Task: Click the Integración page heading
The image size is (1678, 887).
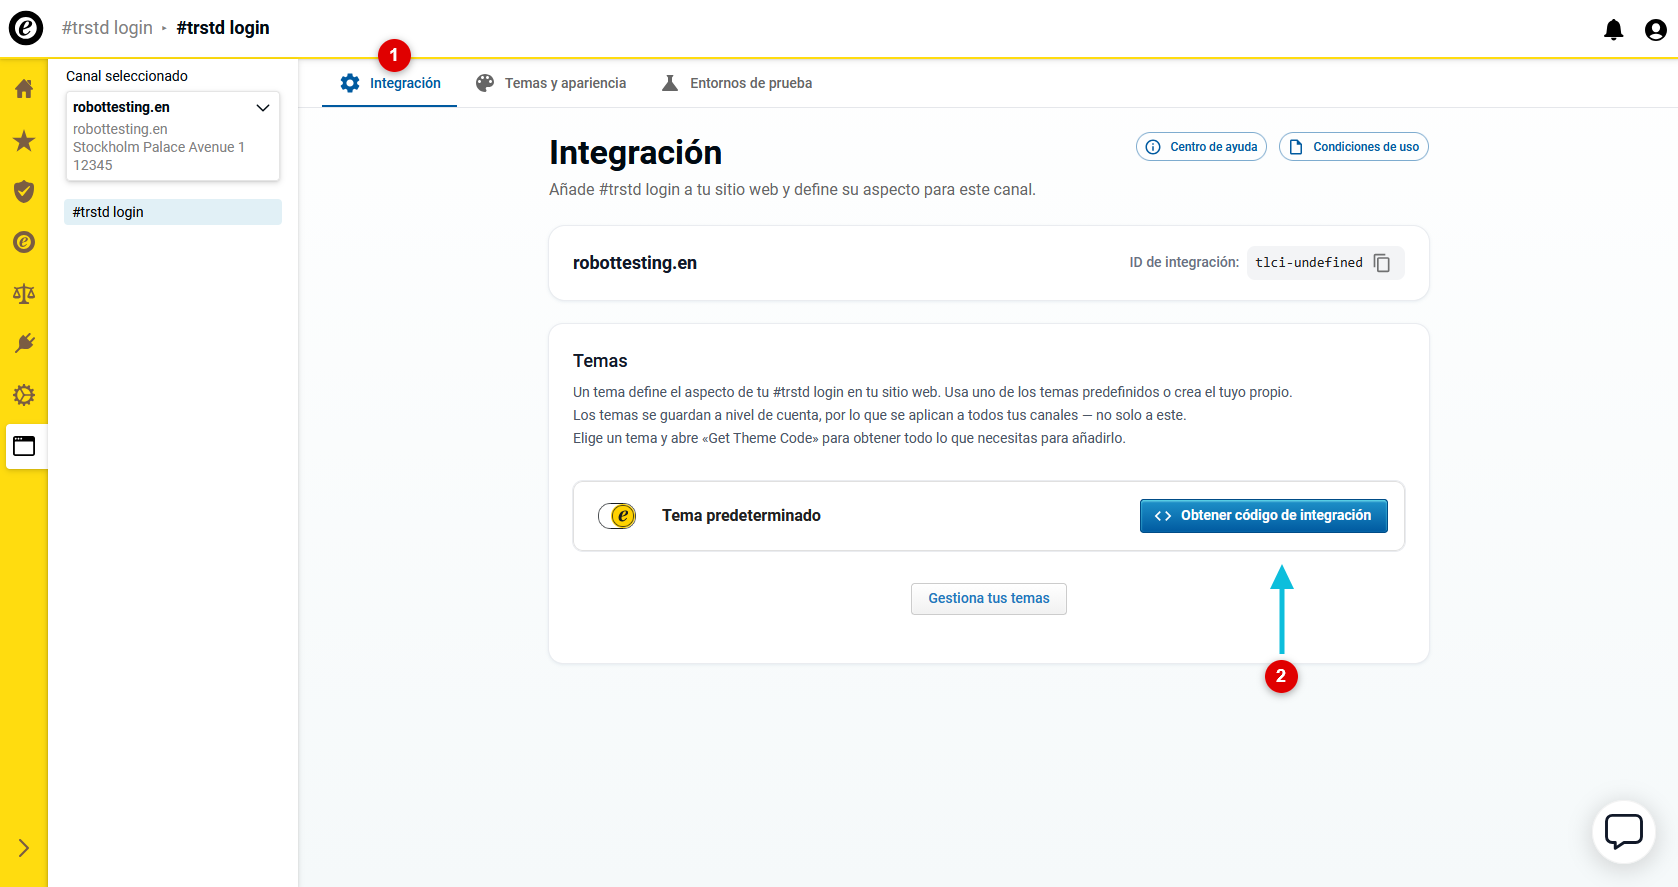Action: pos(636,153)
